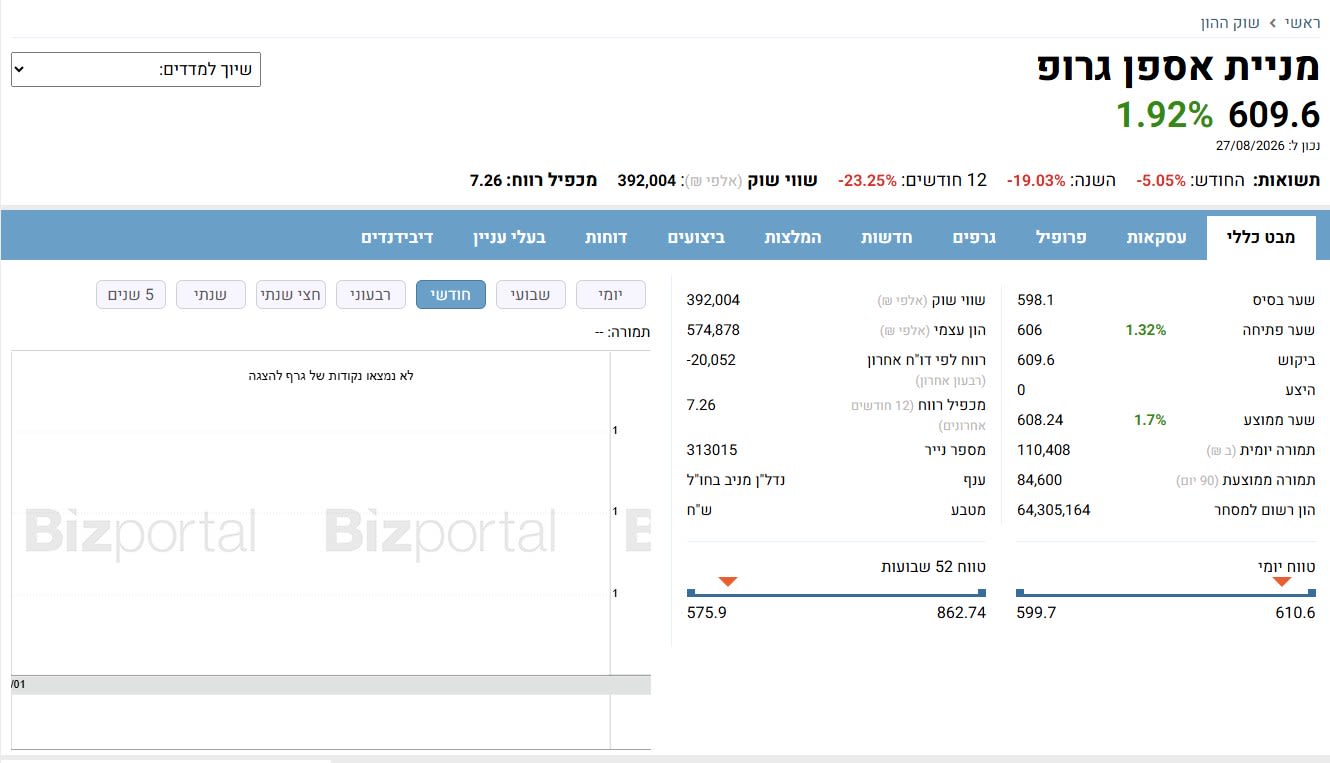Click the yearly return -19.03%
Image resolution: width=1330 pixels, height=763 pixels.
point(1036,181)
